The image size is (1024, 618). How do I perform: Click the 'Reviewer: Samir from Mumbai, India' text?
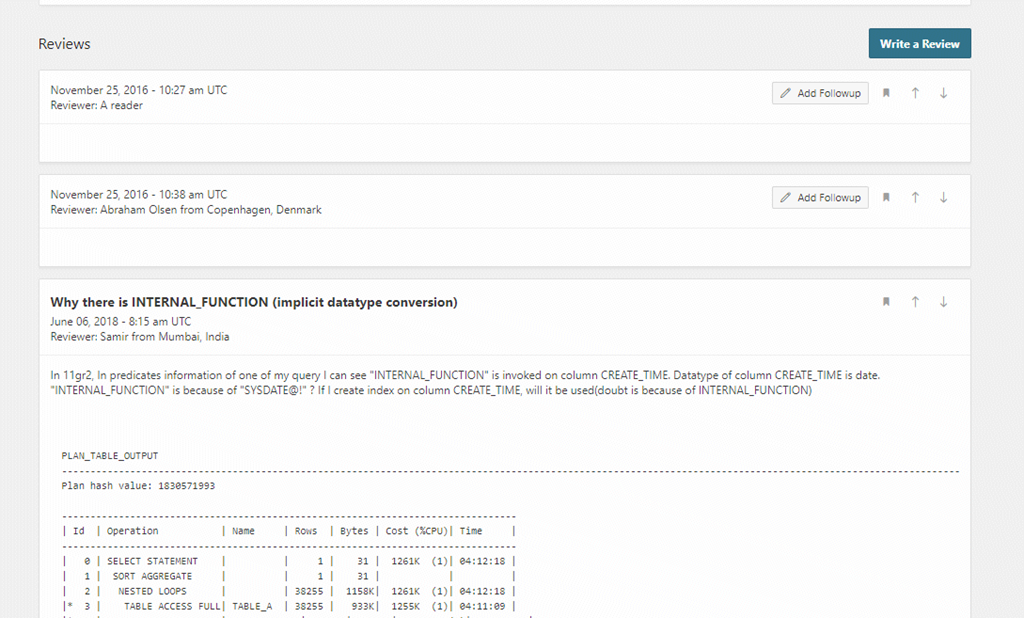(x=140, y=337)
